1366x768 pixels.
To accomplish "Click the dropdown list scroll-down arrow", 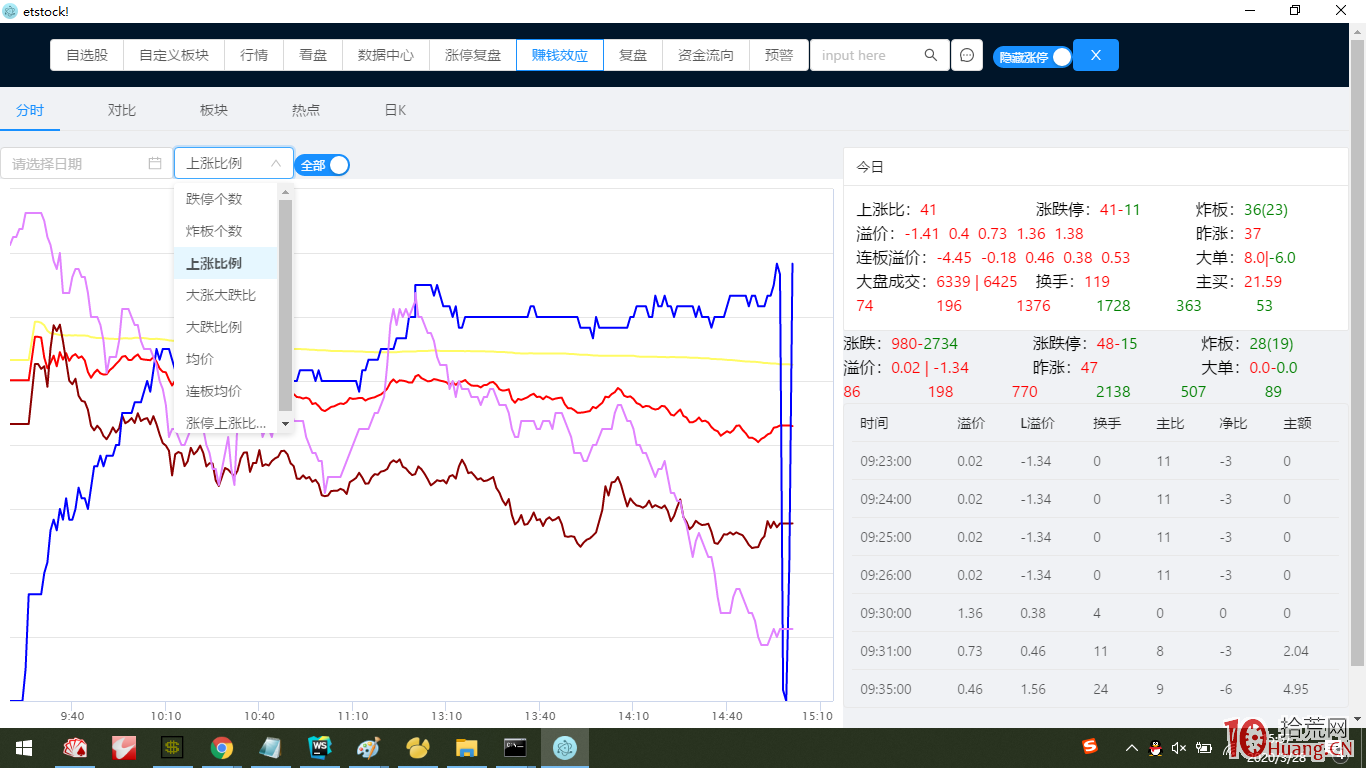I will click(285, 424).
